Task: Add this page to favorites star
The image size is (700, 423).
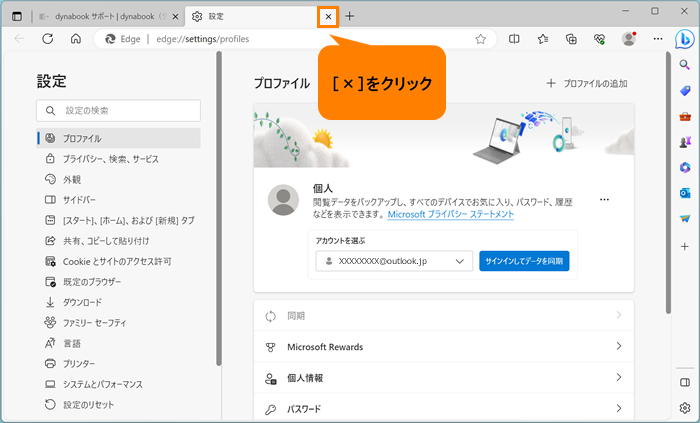Action: (x=480, y=39)
